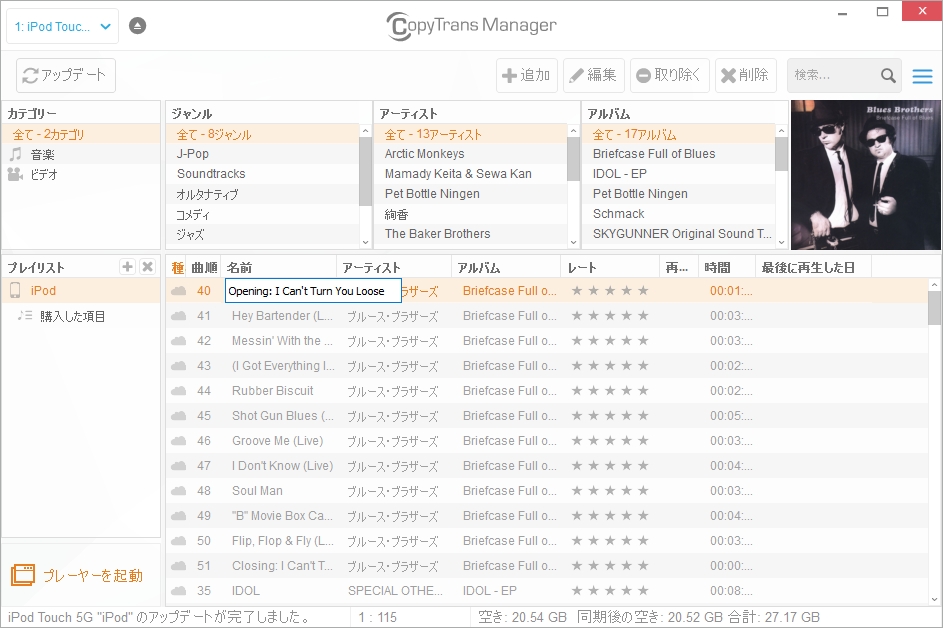
Task: Sort by アルバム column header in track list
Action: point(506,268)
